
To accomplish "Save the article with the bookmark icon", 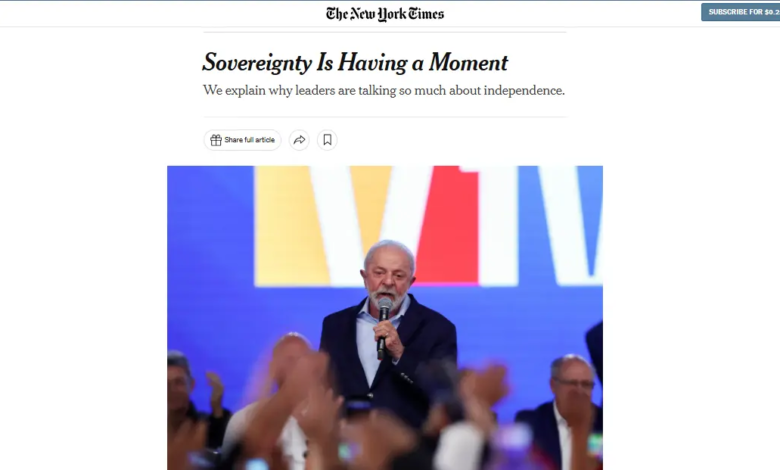I will click(327, 140).
